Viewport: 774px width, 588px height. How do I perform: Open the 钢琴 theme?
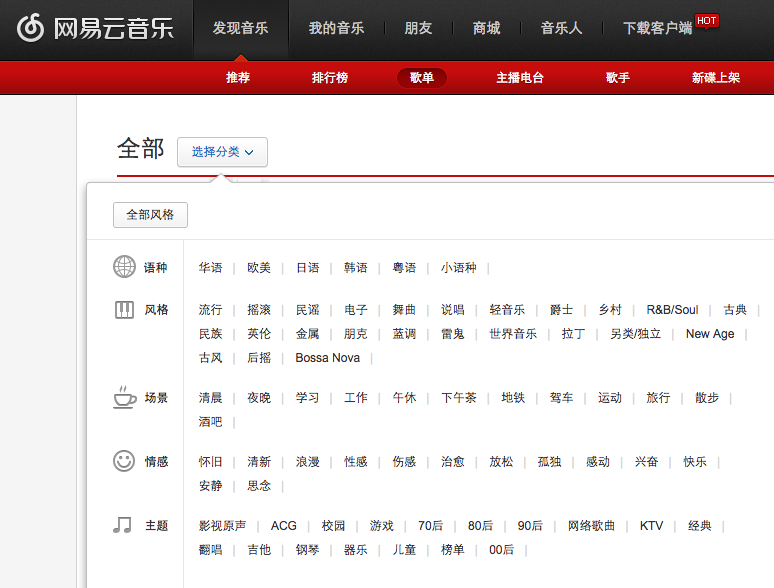click(x=308, y=550)
